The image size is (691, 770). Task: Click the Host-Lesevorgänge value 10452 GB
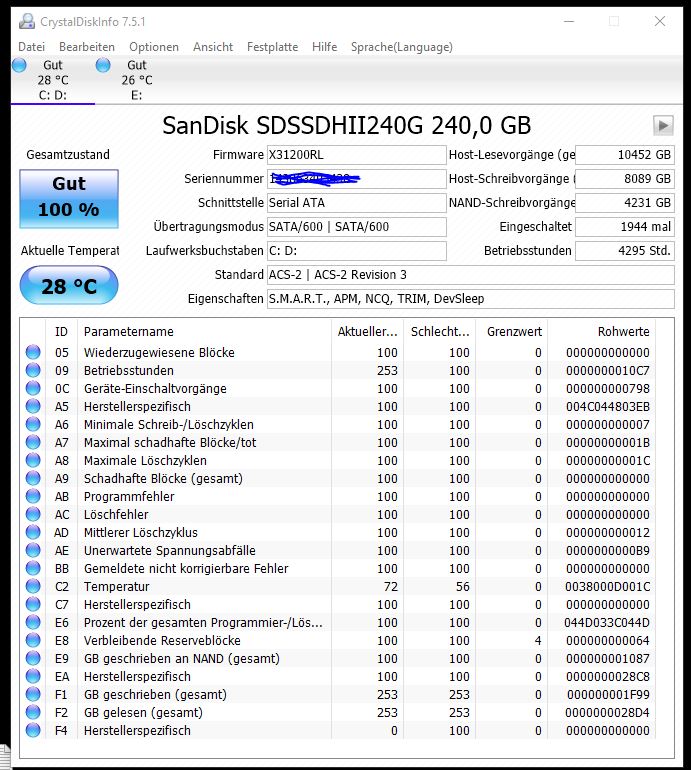(625, 155)
